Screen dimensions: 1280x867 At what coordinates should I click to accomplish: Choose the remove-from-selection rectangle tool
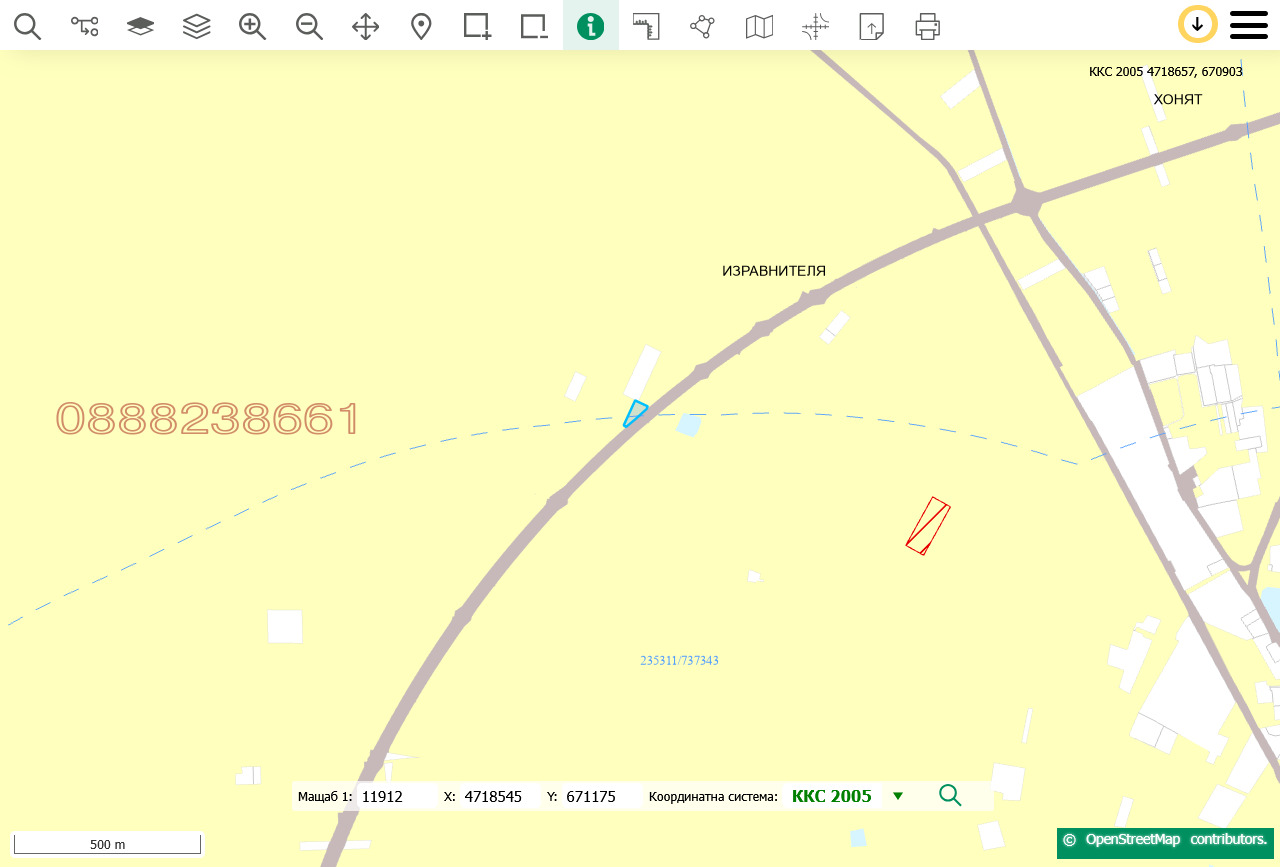point(534,26)
